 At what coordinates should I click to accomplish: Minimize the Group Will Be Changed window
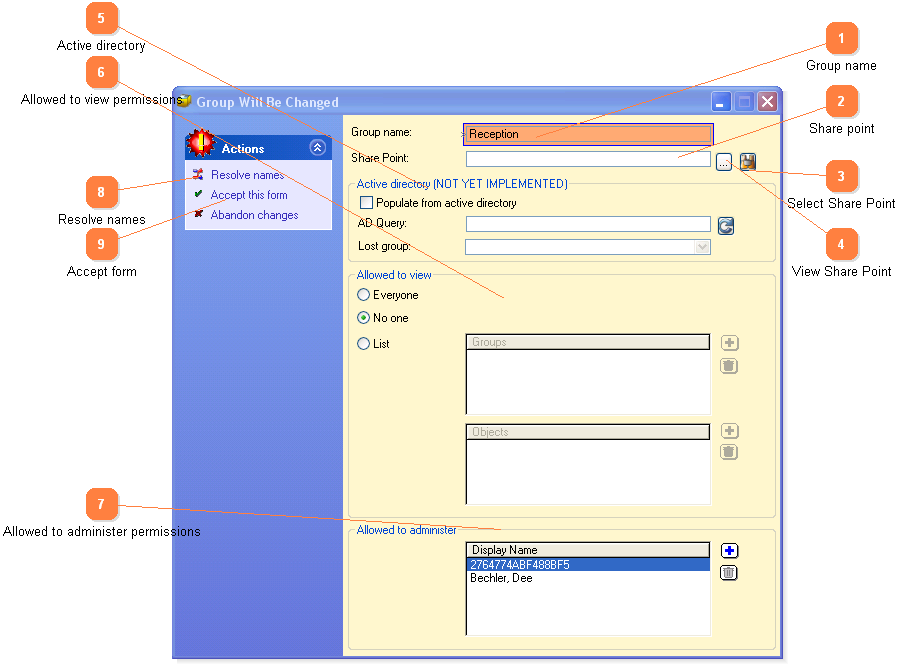point(721,101)
